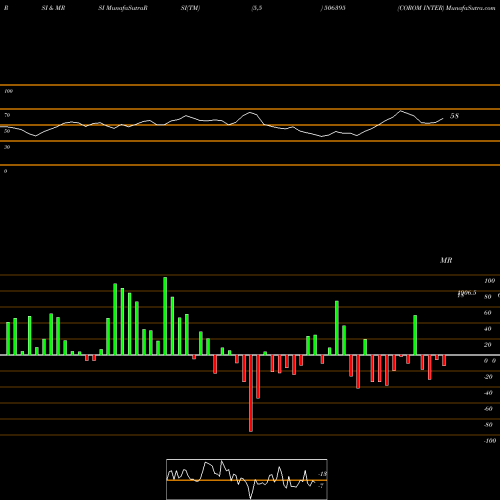Click the tallest green MR histogram bar
500x500 pixels.
165,316
